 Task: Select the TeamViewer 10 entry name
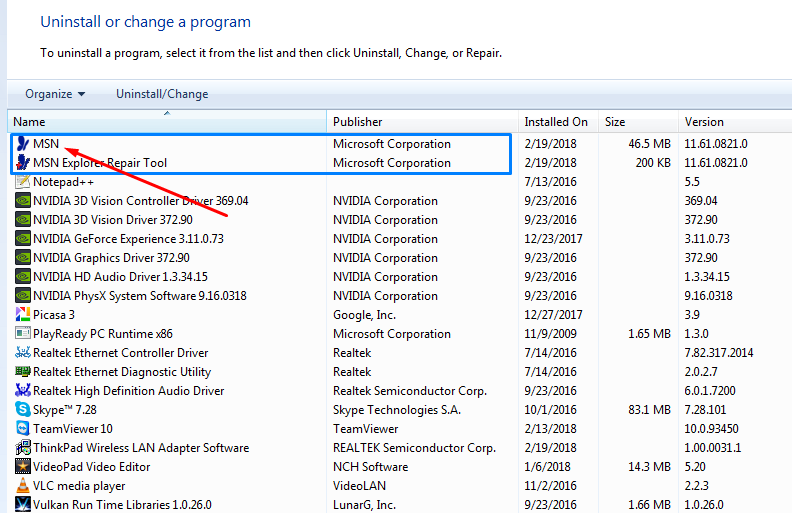(73, 429)
